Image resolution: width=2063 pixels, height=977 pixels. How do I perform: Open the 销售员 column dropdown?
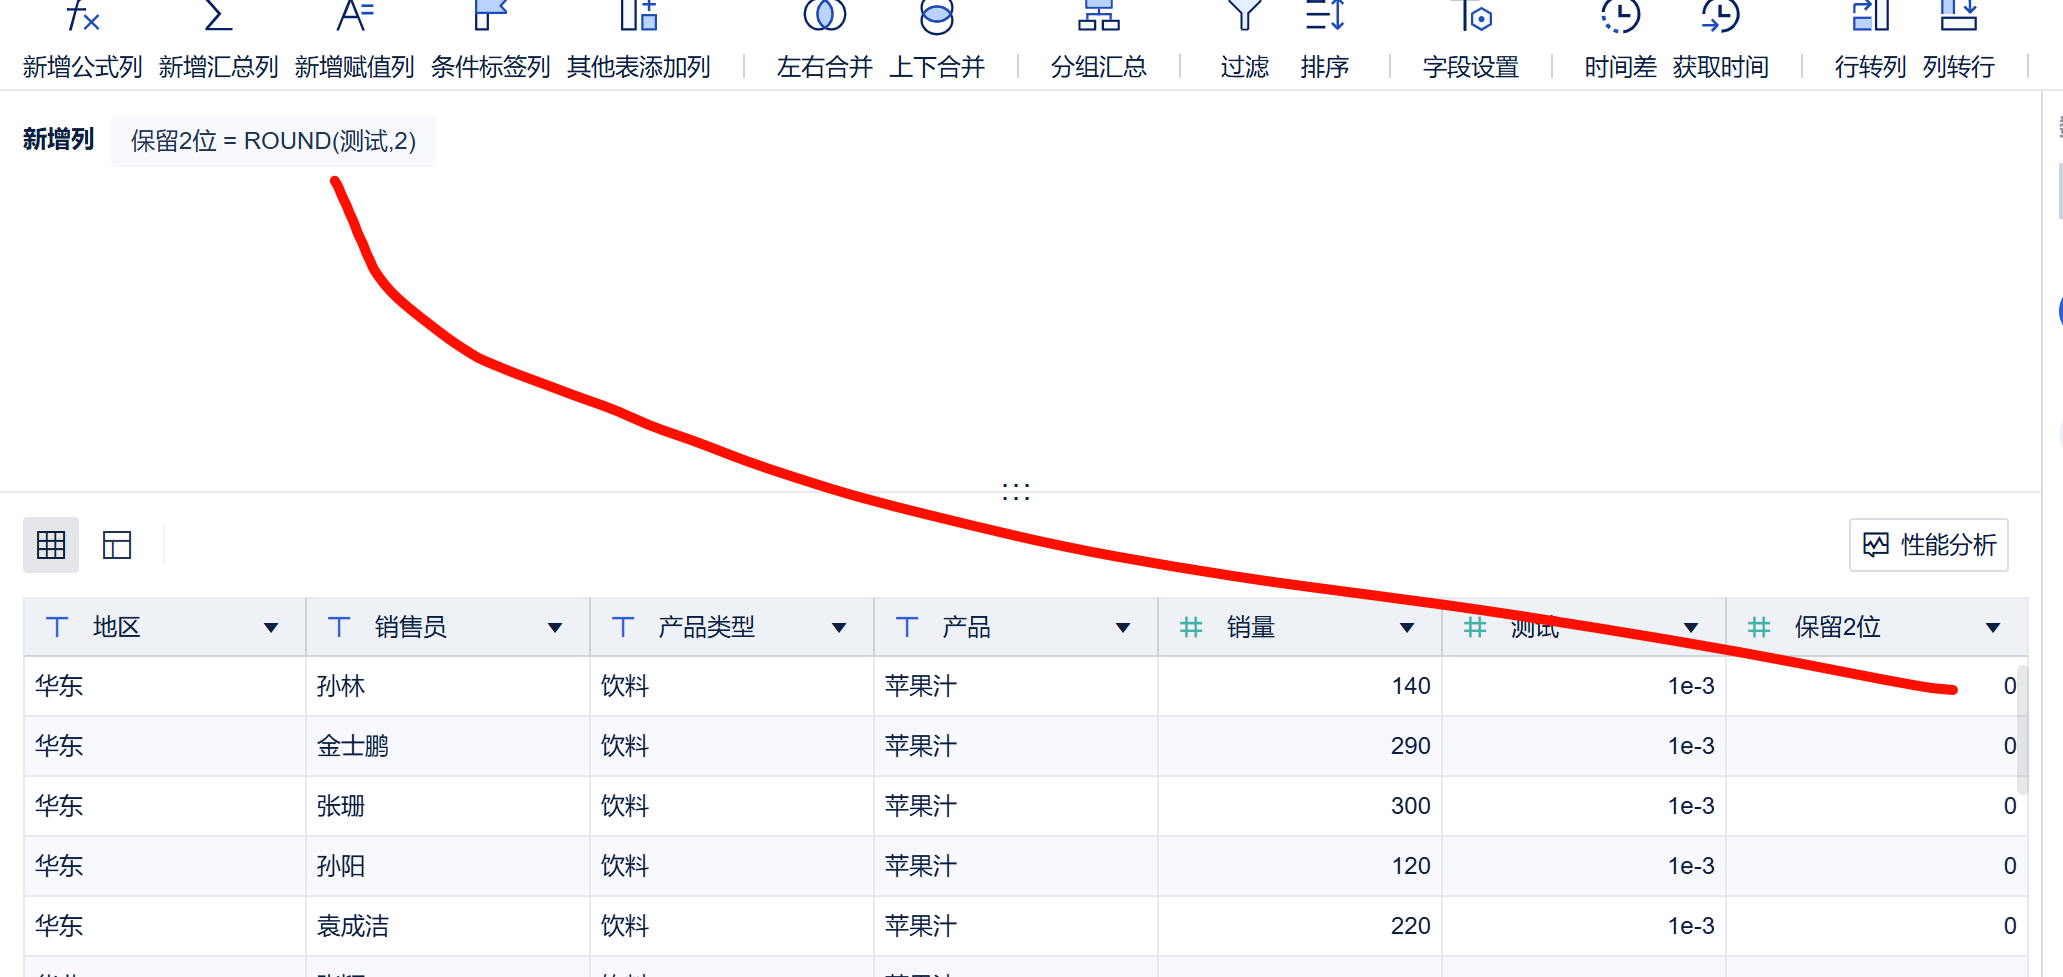point(555,628)
